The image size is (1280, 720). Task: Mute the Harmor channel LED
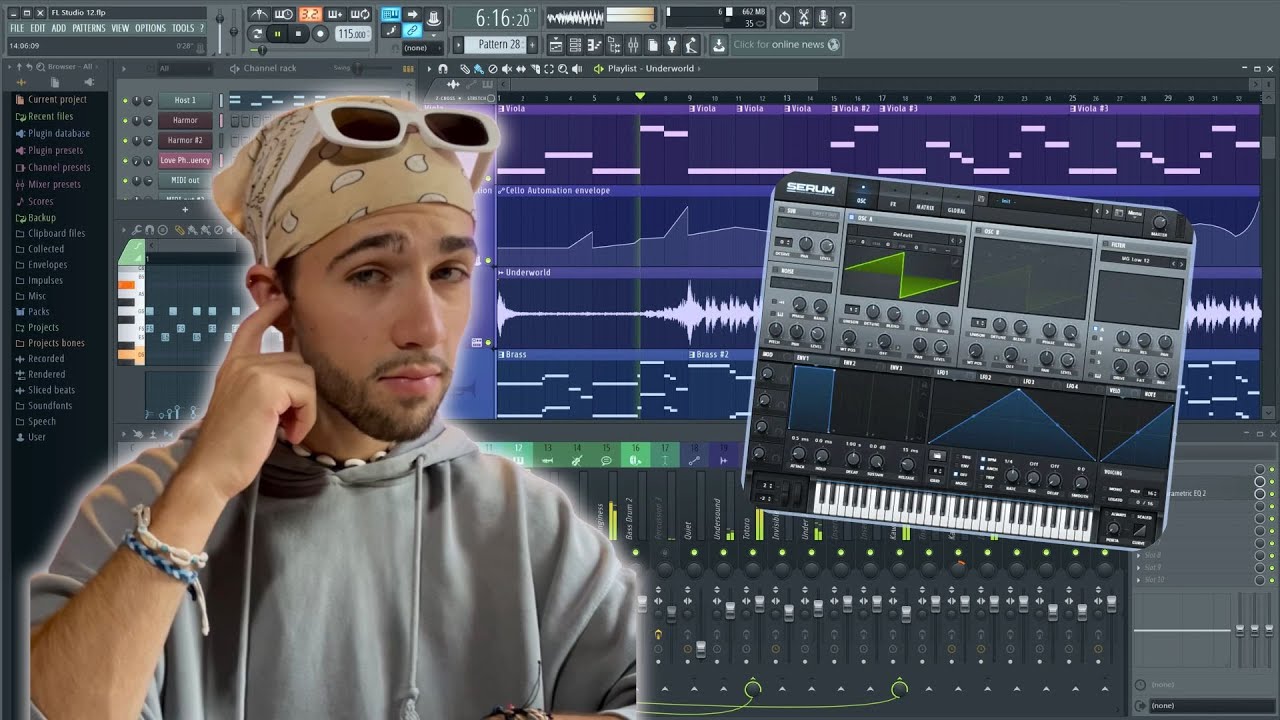tap(125, 120)
